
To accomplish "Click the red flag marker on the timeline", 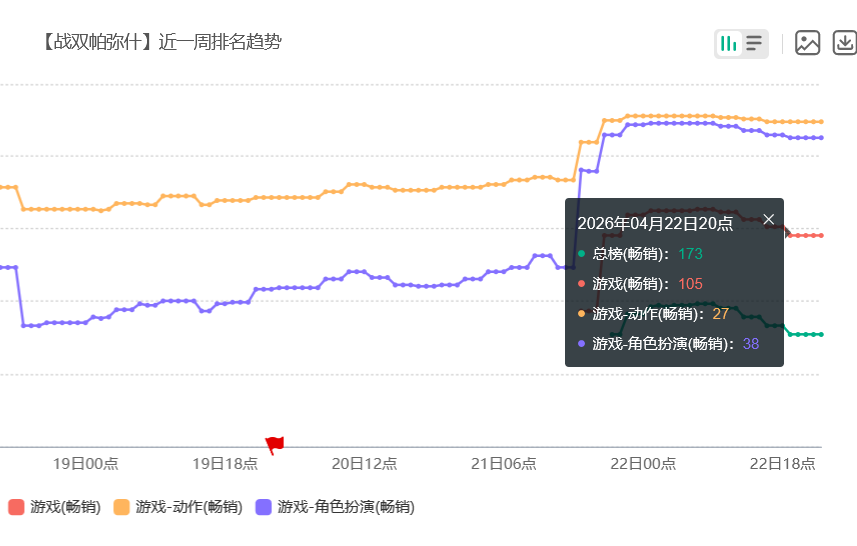I will pyautogui.click(x=274, y=445).
